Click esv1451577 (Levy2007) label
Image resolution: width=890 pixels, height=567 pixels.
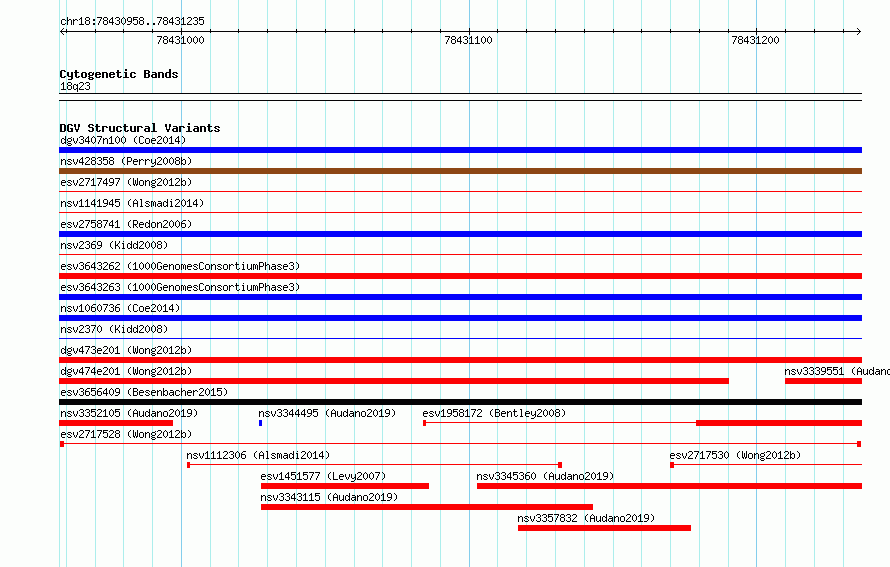(323, 476)
